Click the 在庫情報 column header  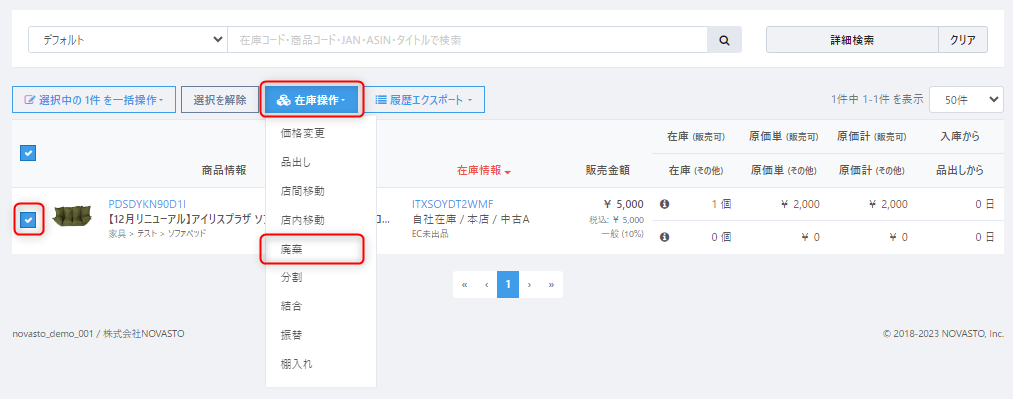[479, 170]
